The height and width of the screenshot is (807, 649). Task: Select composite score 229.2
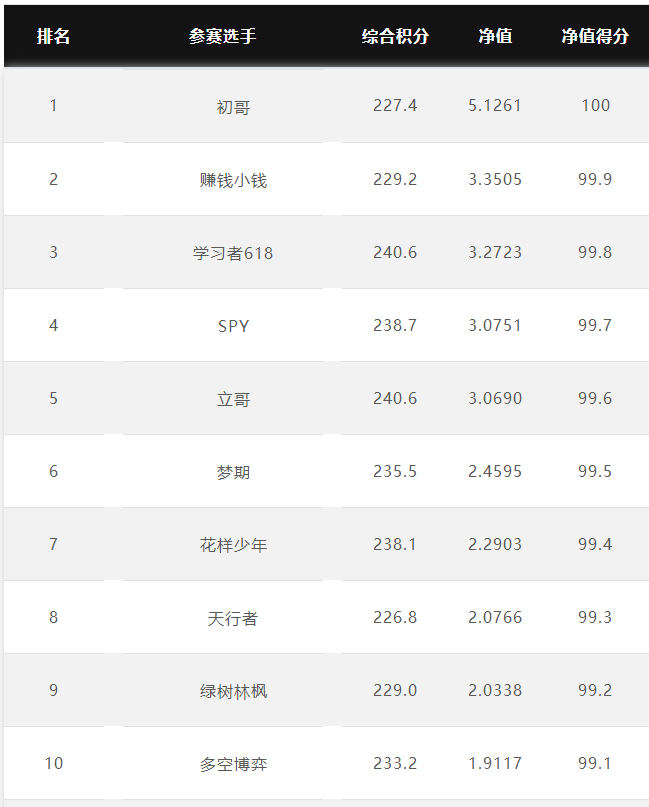(395, 179)
